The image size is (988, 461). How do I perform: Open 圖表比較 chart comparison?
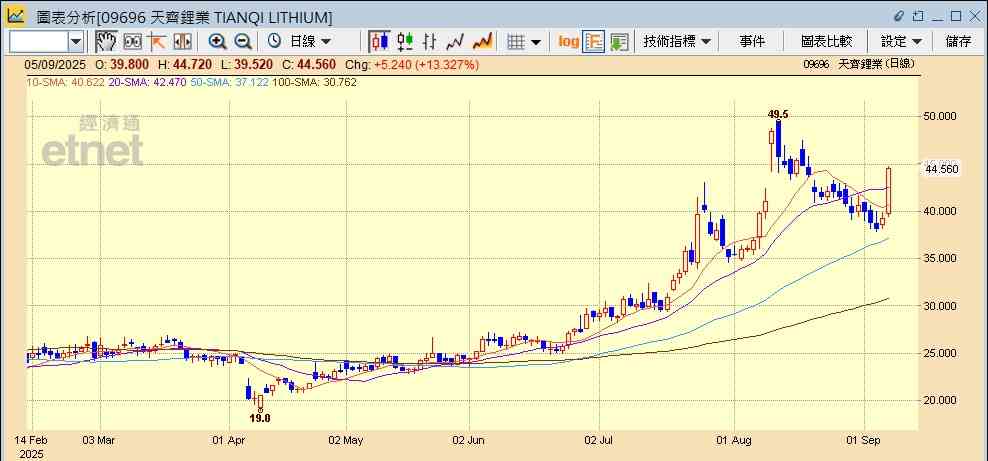click(x=826, y=42)
